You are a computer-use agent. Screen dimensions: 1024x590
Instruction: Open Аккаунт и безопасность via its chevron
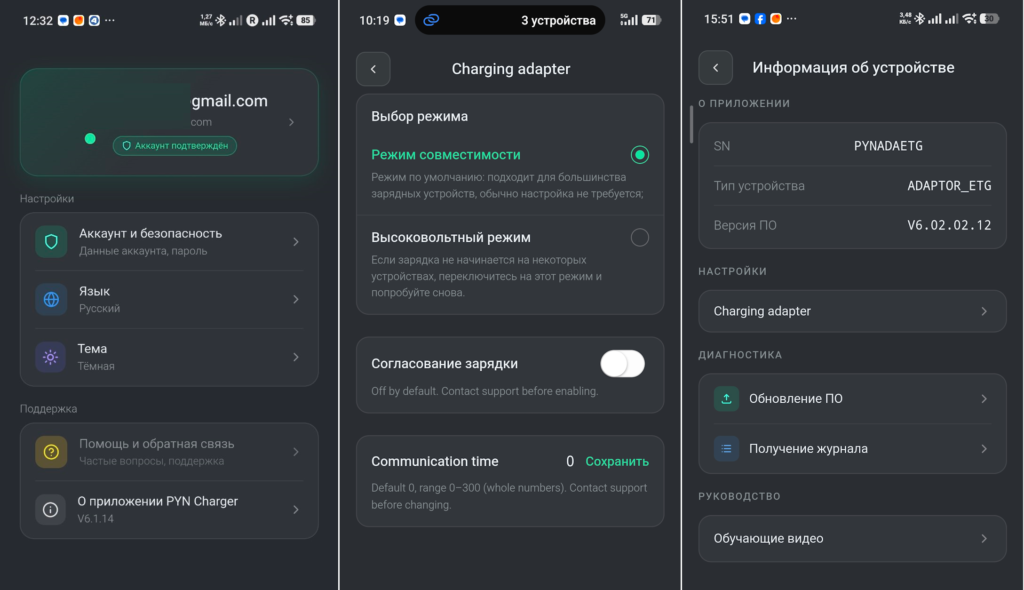click(x=296, y=242)
